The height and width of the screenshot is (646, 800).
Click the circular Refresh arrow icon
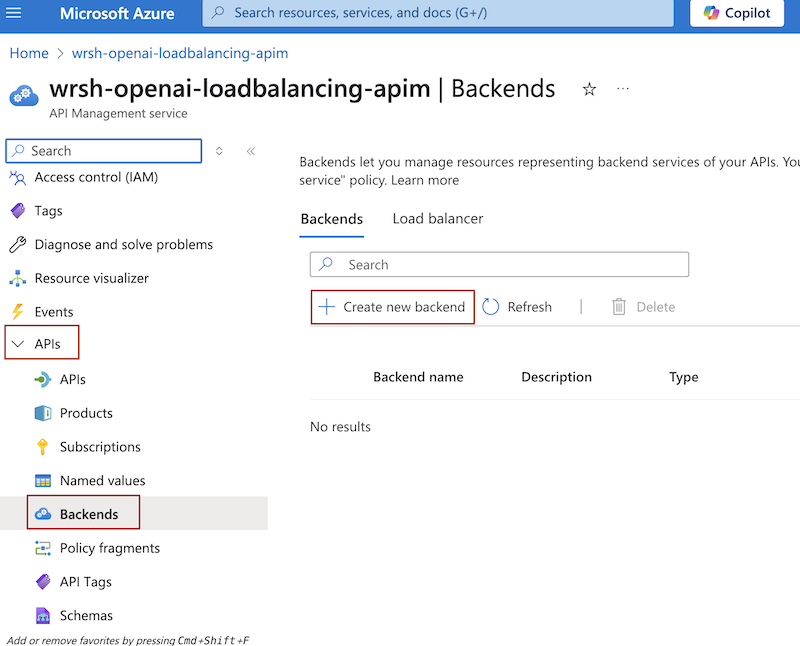click(x=490, y=307)
